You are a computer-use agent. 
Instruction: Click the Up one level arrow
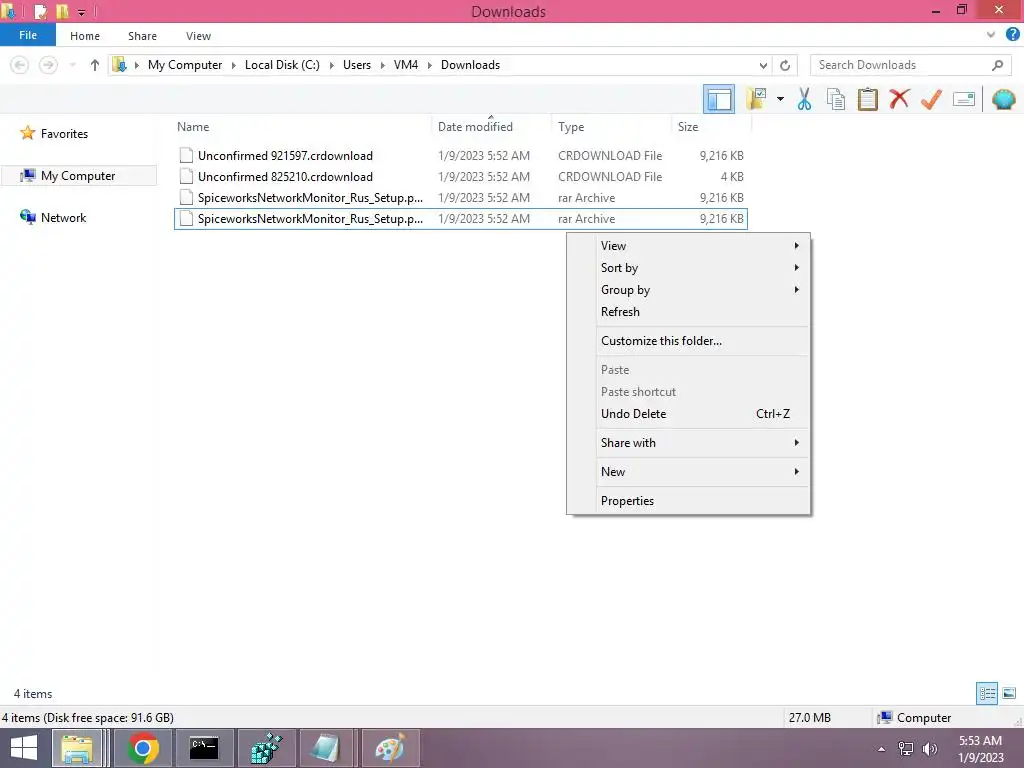95,65
